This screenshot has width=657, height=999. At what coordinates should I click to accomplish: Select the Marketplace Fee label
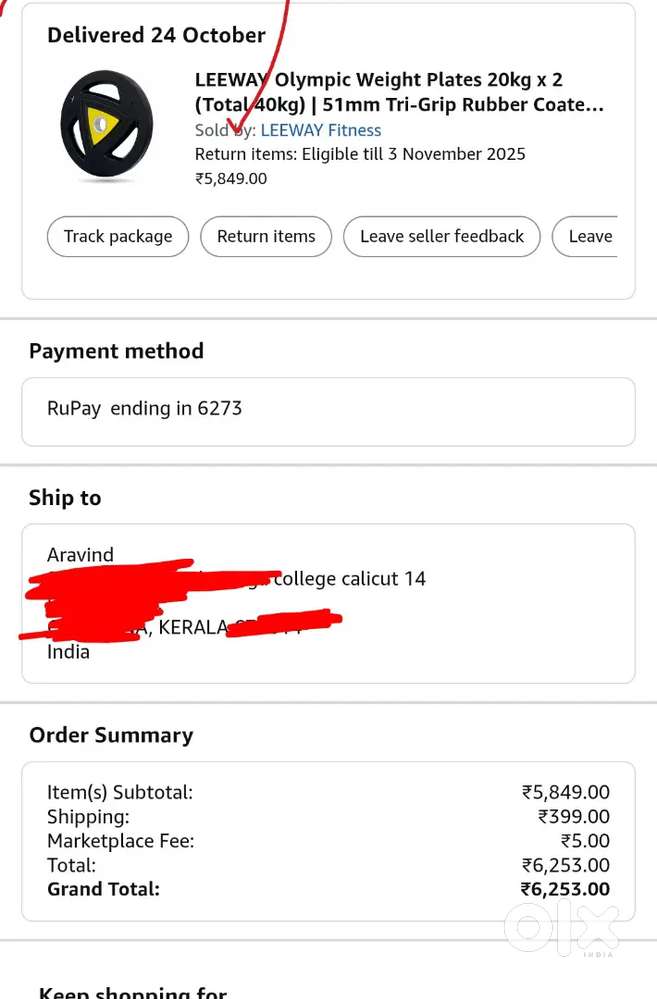(121, 841)
